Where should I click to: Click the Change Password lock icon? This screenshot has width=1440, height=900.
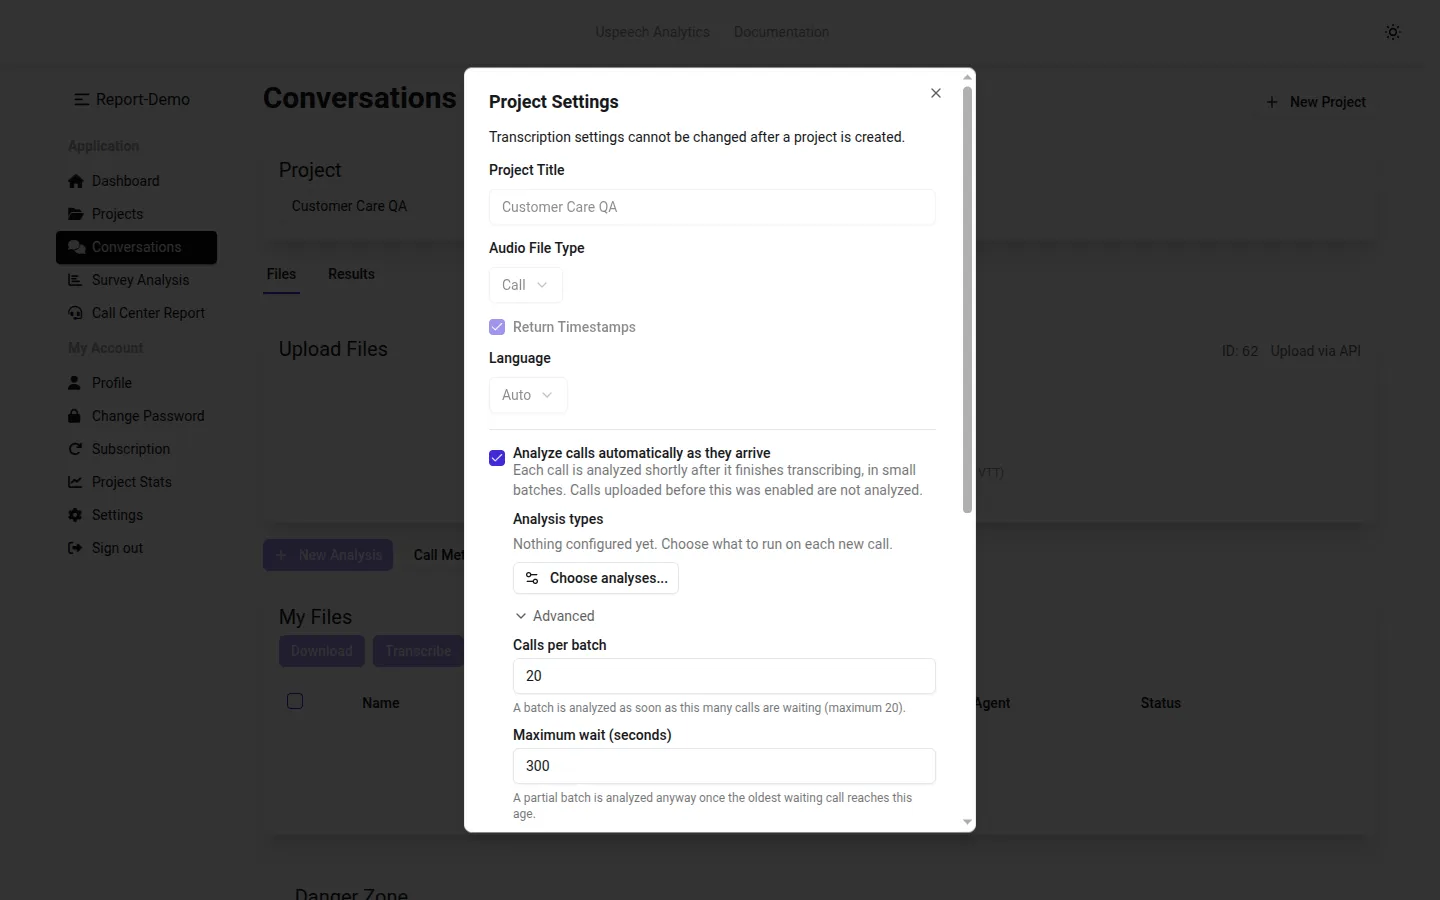click(74, 416)
